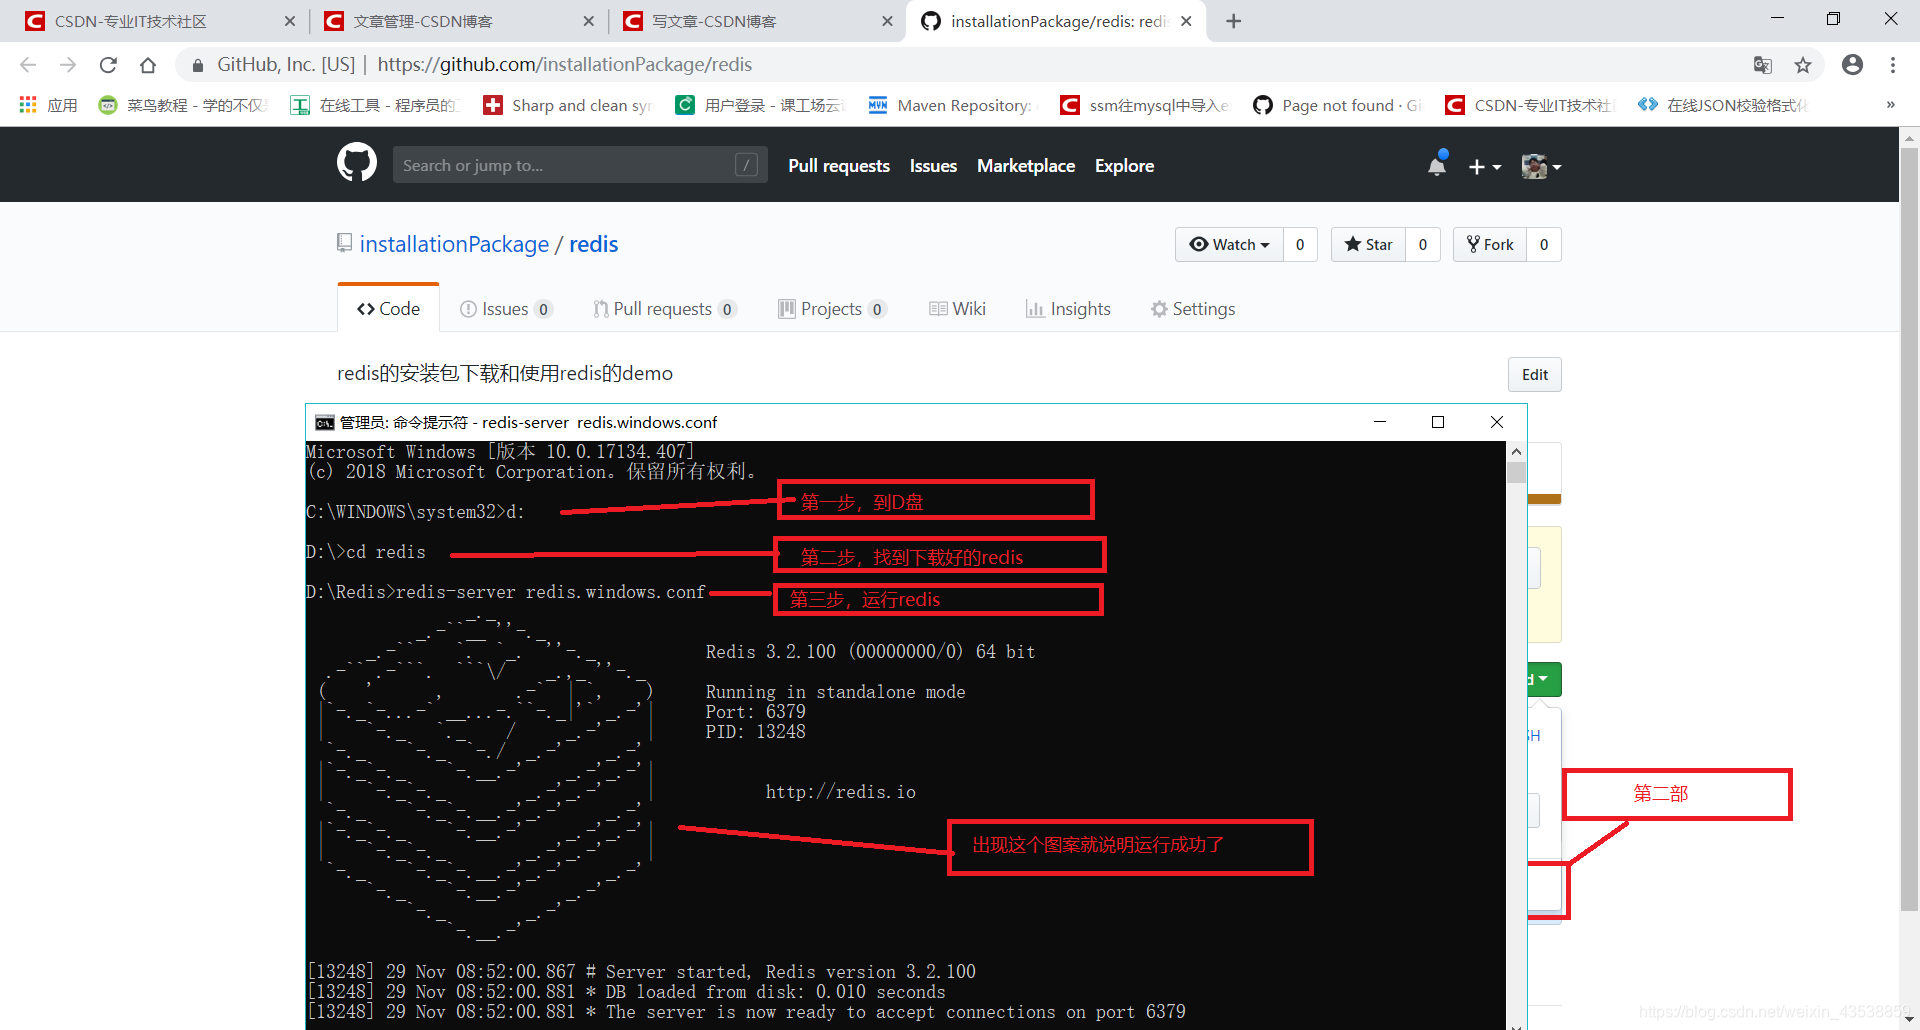Open the 在线JSON校验 bookmark
1920x1030 pixels.
tap(1723, 105)
